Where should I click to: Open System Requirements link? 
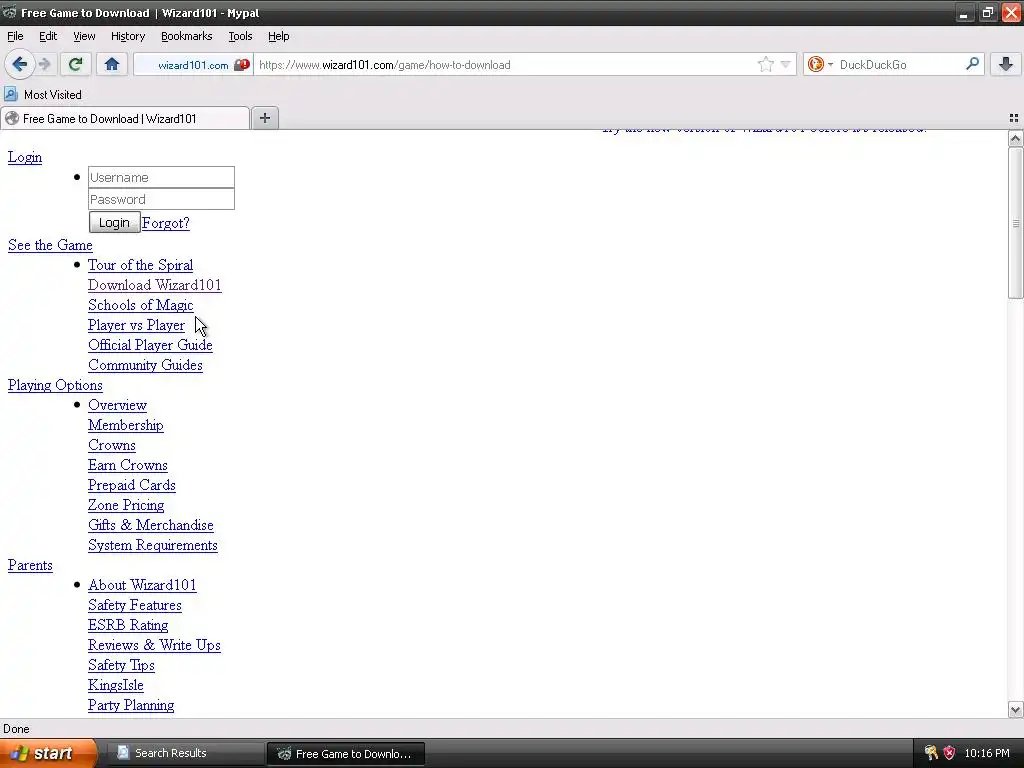tap(153, 545)
